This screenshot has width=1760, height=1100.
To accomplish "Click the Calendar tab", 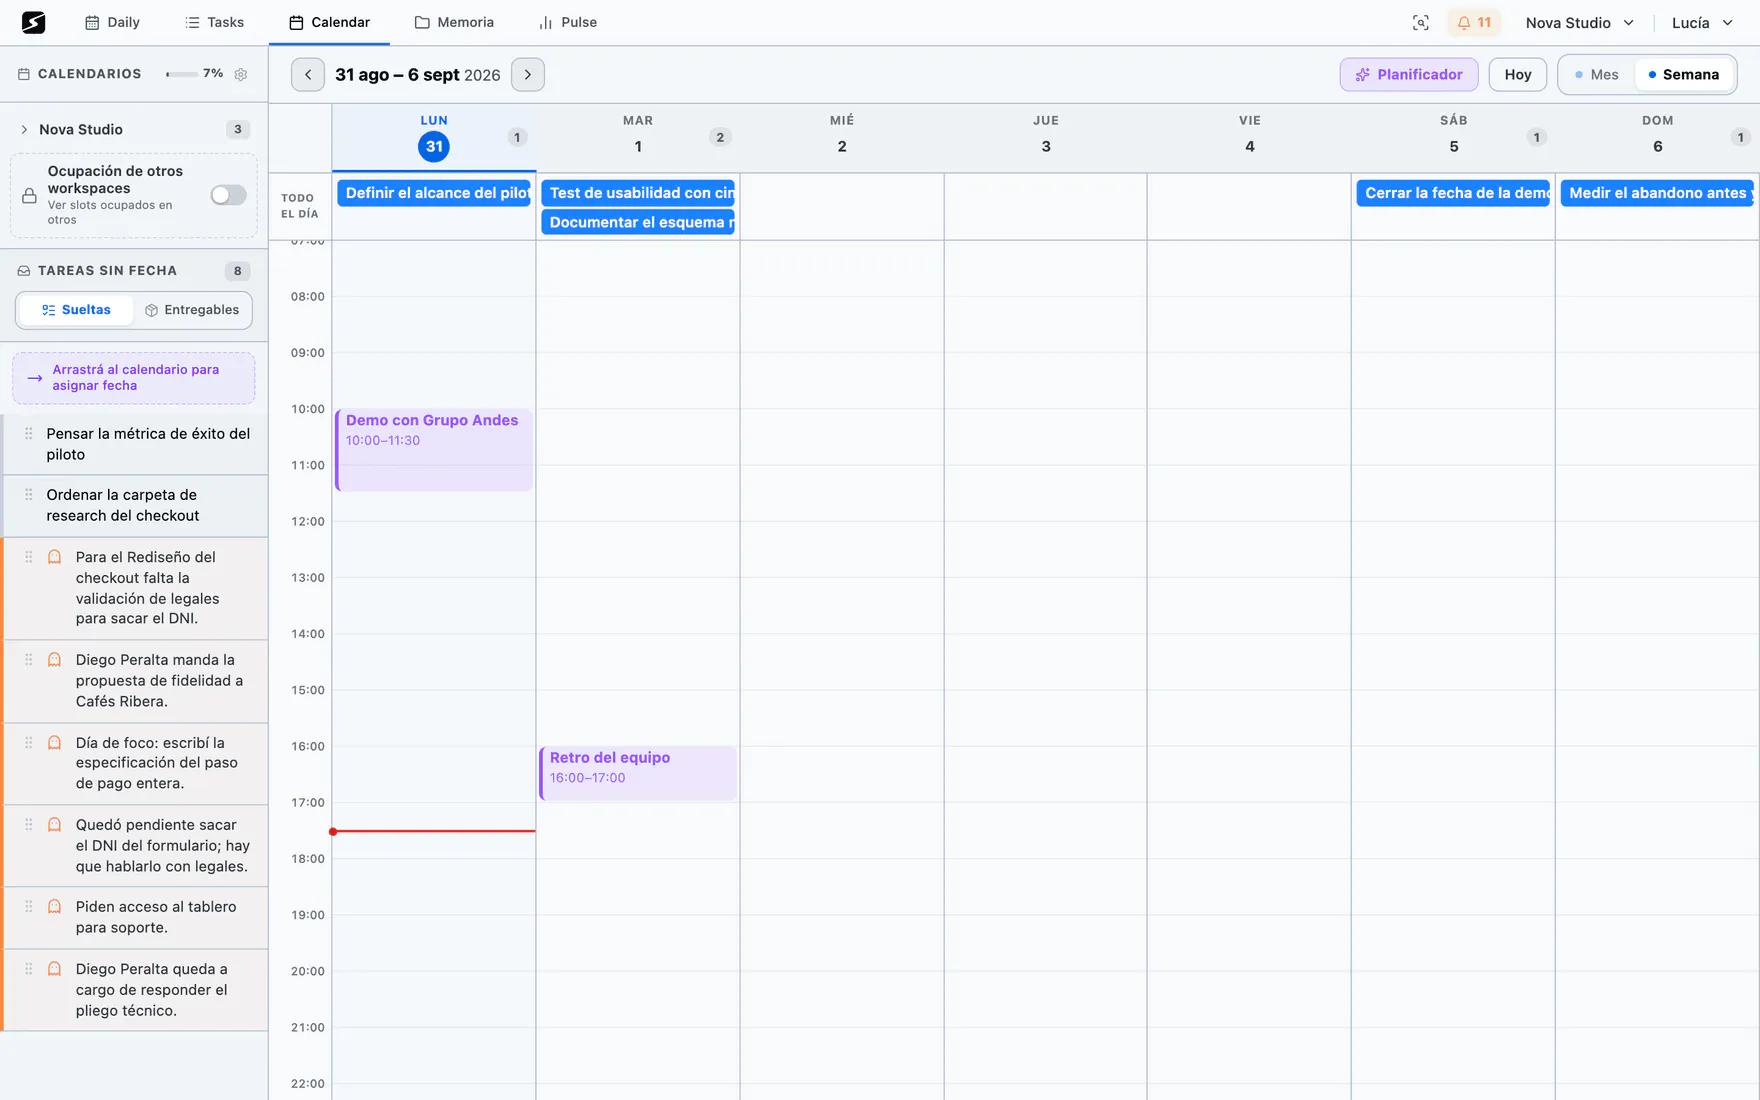I will click(x=329, y=22).
